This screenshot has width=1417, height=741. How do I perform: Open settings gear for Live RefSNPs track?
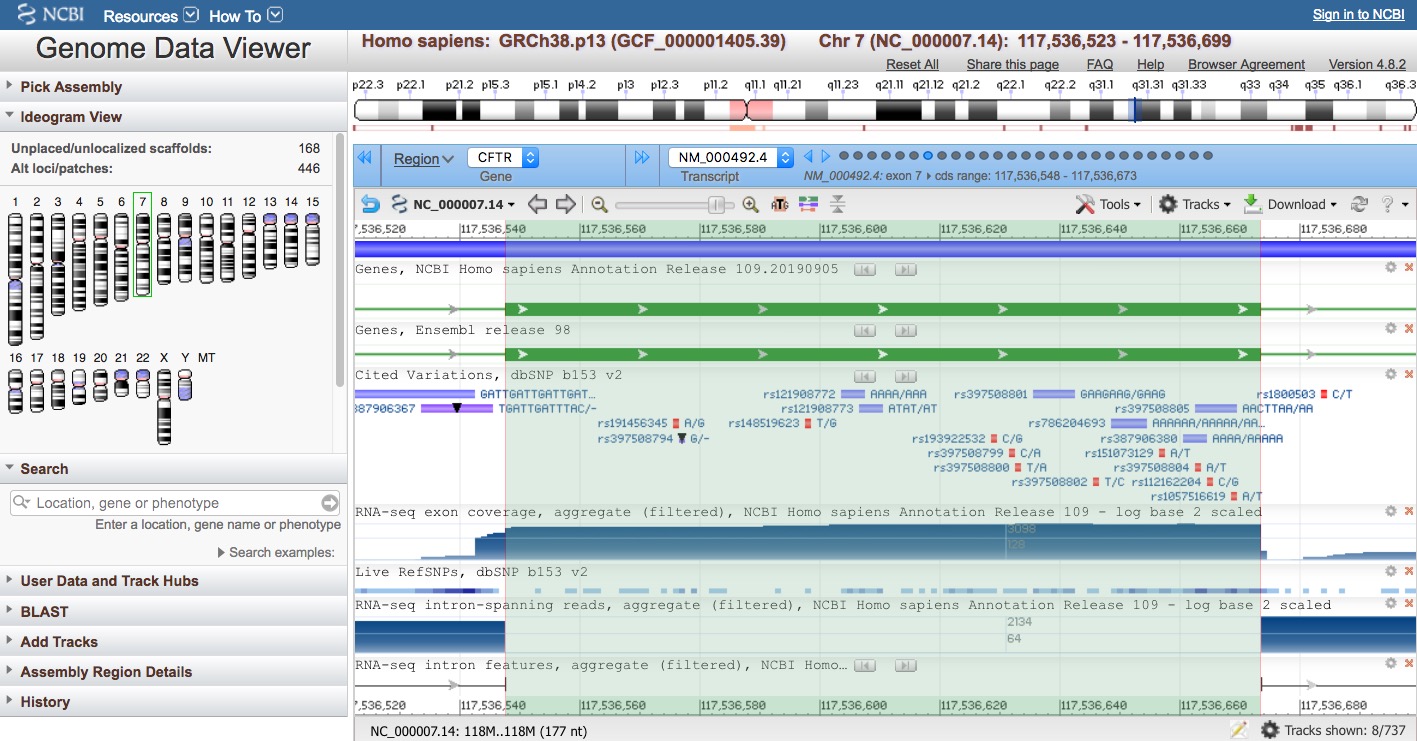click(x=1390, y=571)
